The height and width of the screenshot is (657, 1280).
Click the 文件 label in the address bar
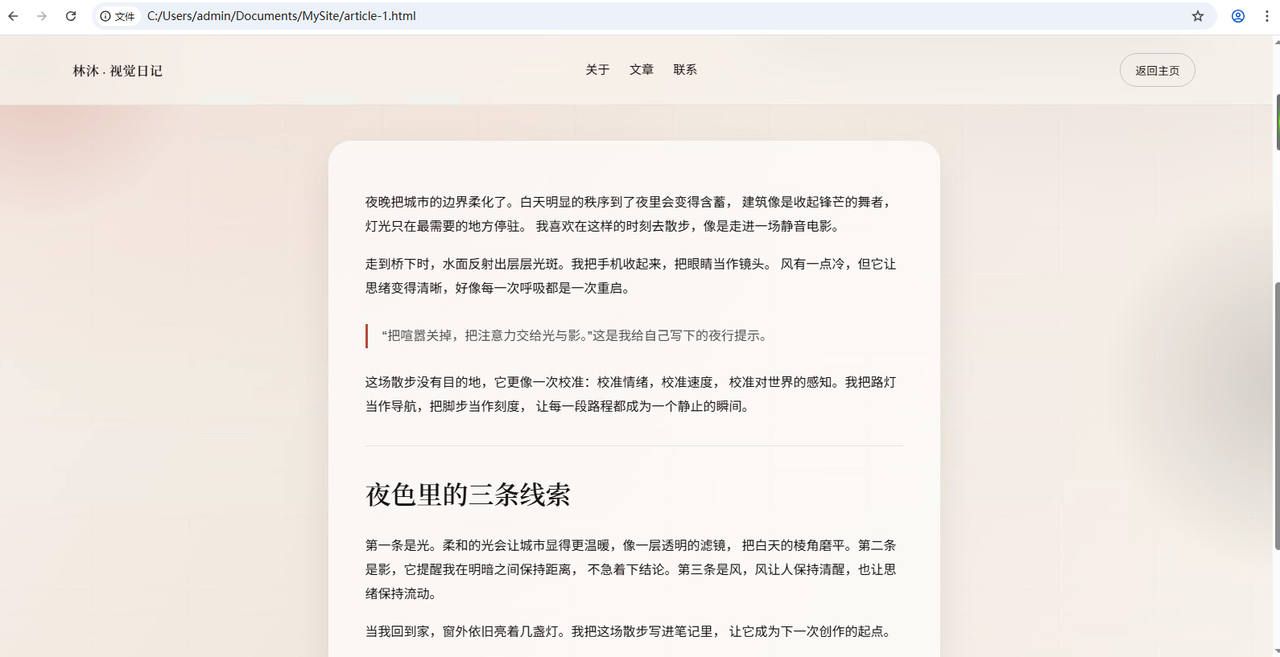pyautogui.click(x=125, y=16)
